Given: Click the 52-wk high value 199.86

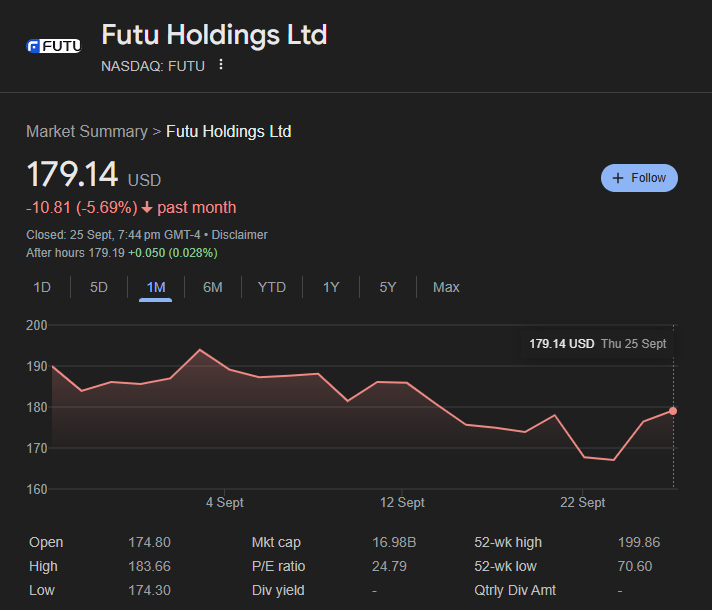Looking at the screenshot, I should click(x=639, y=542).
